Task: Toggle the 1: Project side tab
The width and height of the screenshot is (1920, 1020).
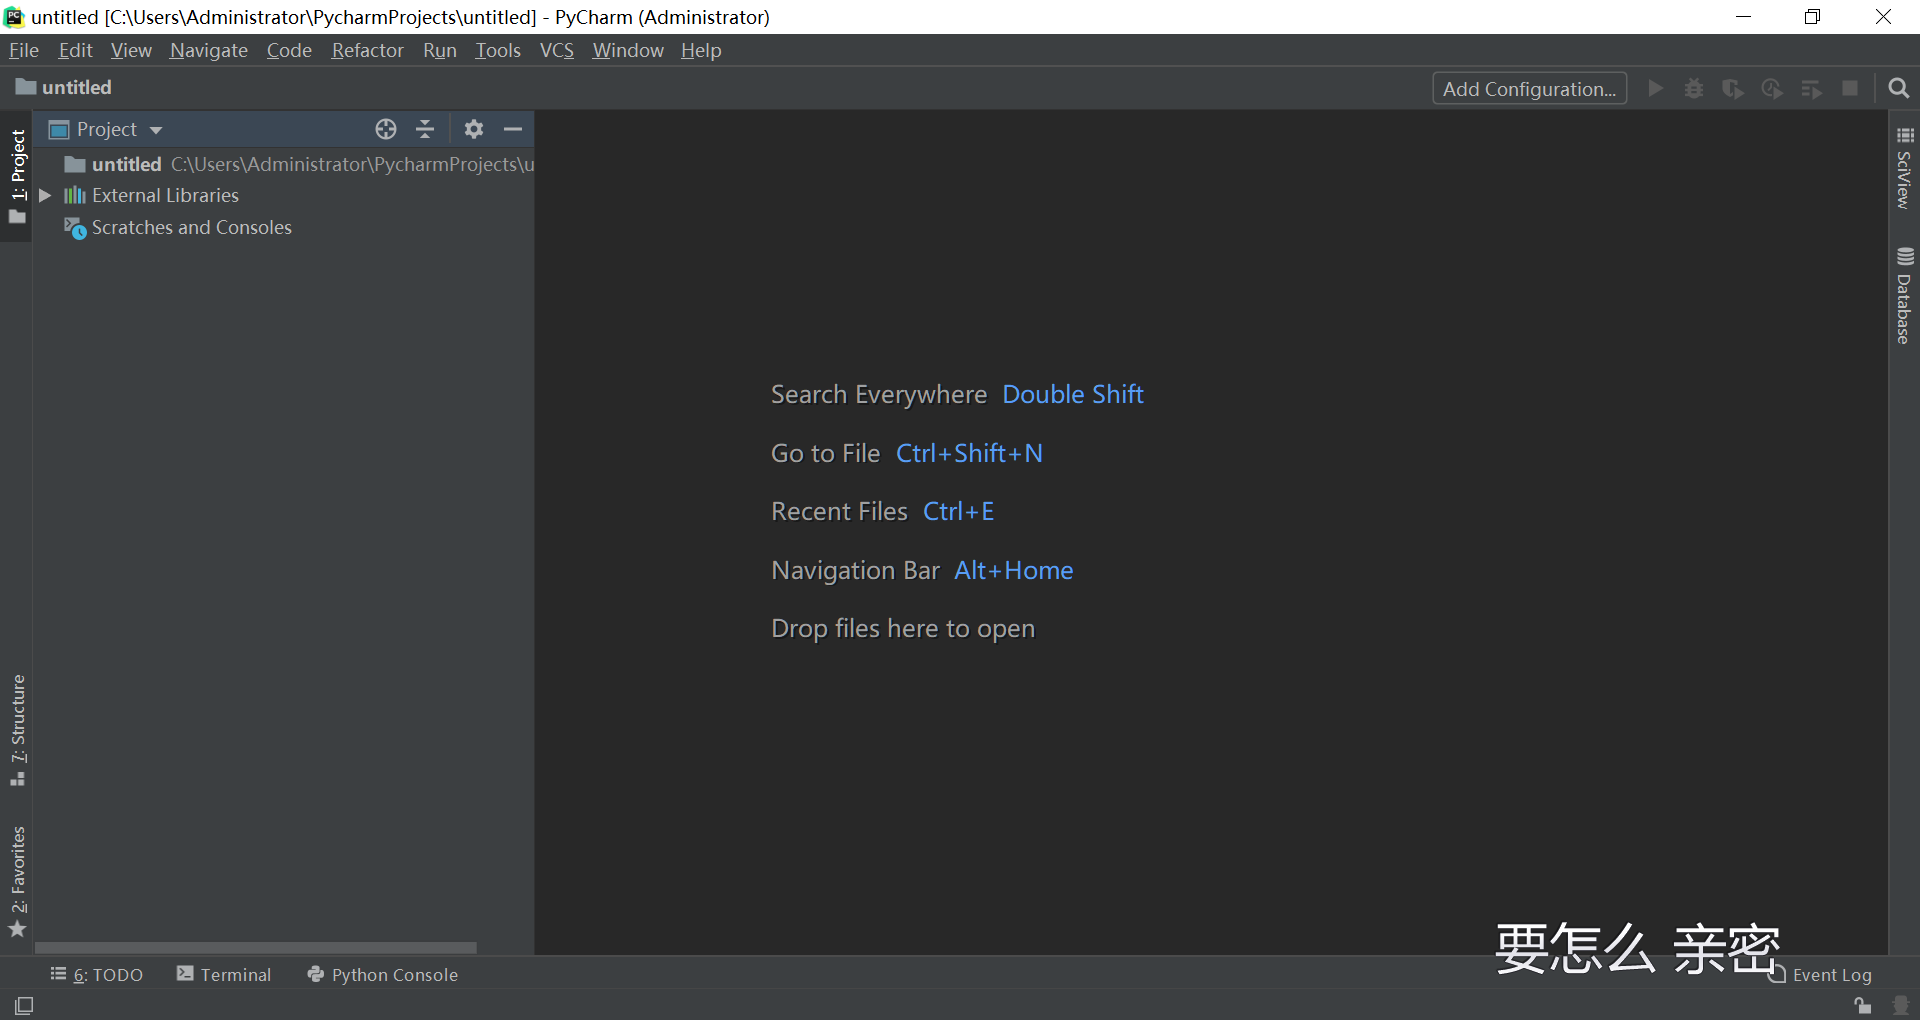Action: click(x=17, y=177)
